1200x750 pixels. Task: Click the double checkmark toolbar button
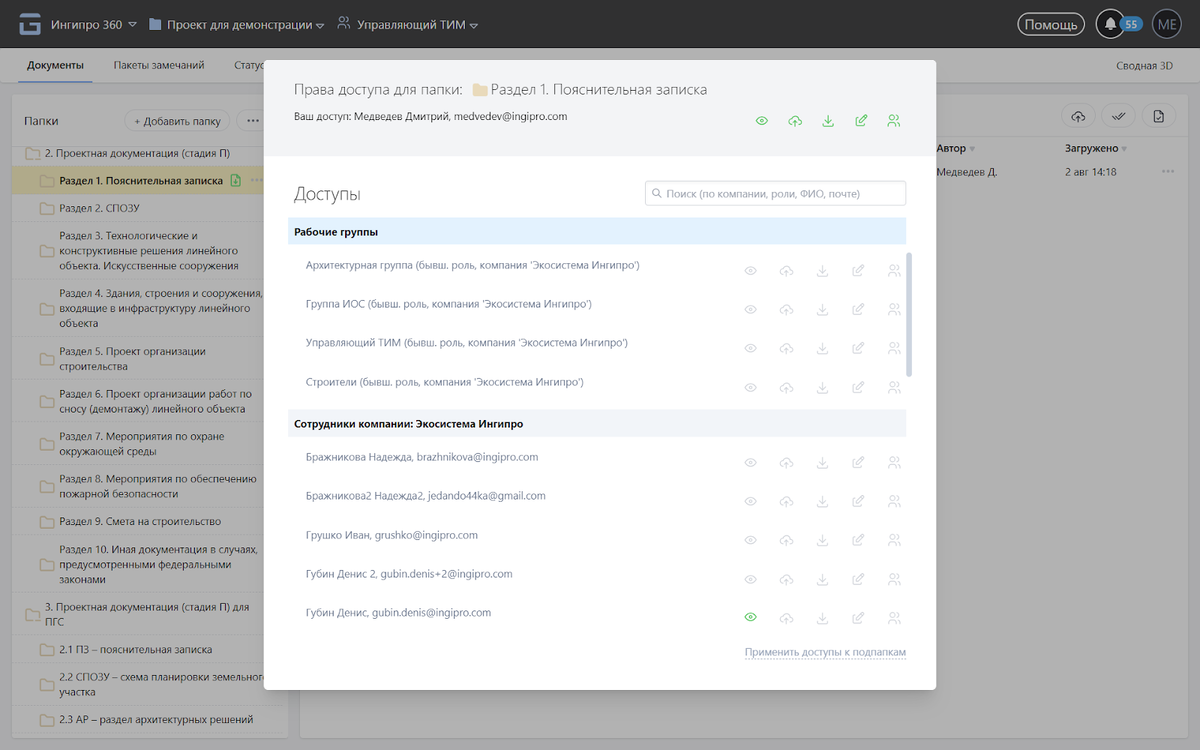(1118, 117)
